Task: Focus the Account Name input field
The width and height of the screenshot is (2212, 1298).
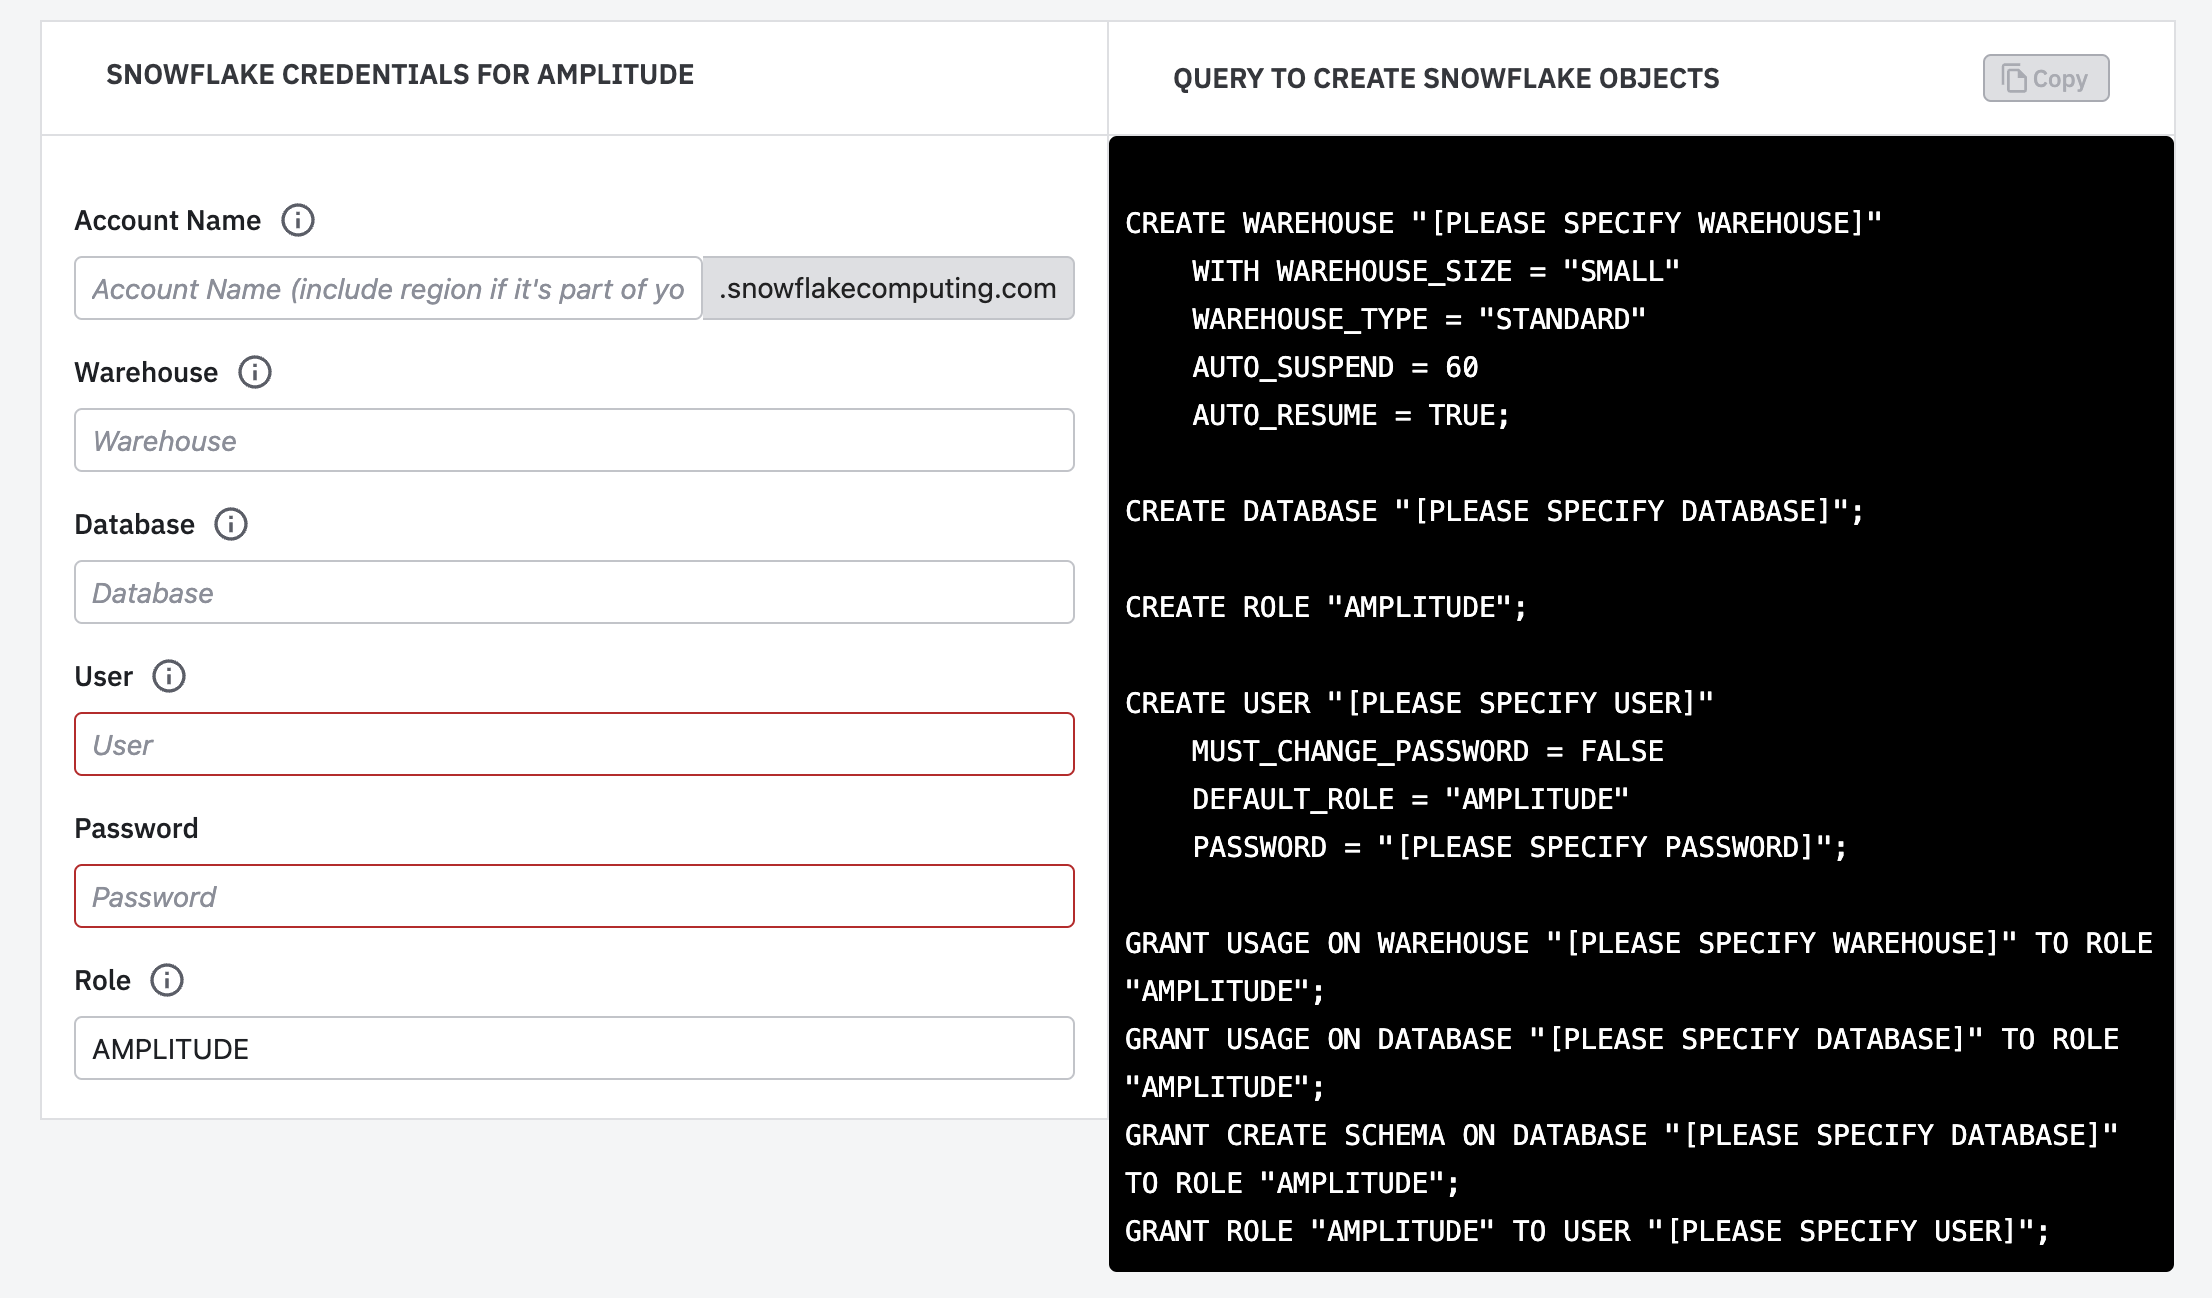Action: pos(388,289)
